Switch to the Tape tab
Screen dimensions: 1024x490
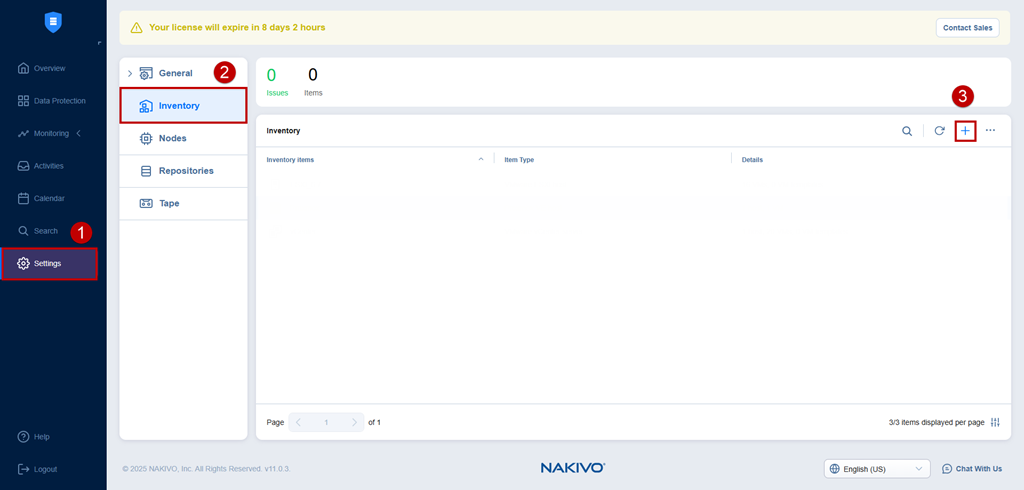pyautogui.click(x=183, y=203)
